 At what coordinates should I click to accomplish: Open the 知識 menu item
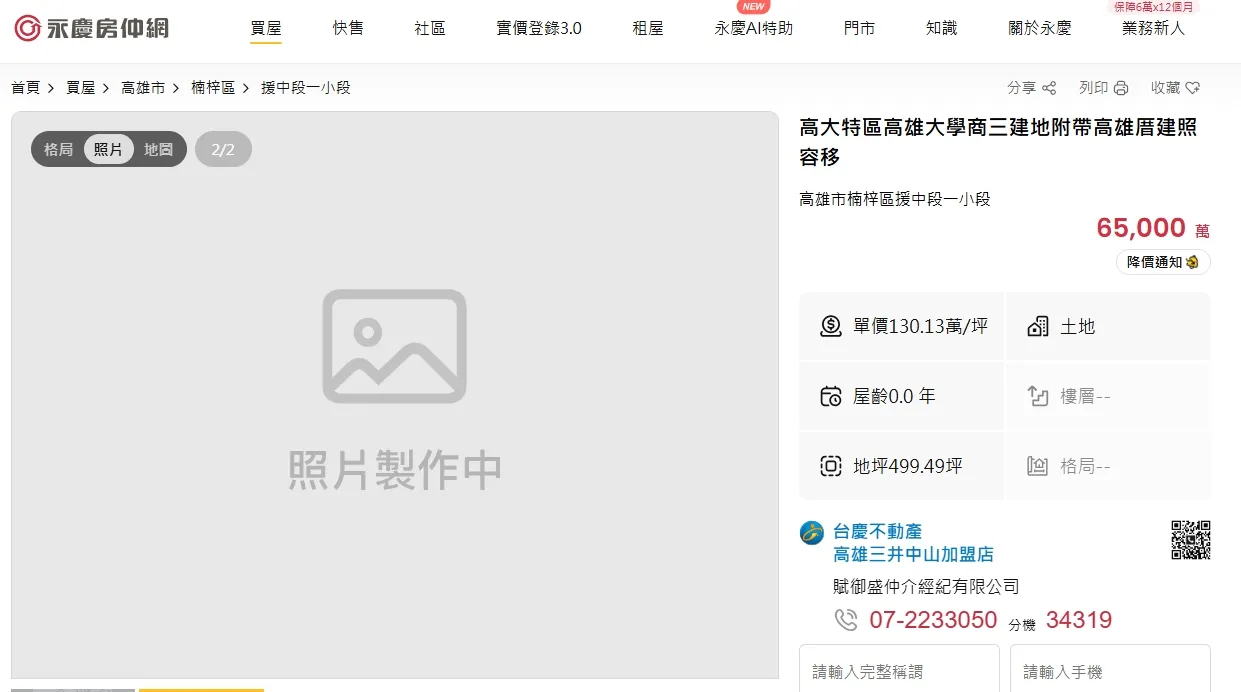click(x=940, y=28)
